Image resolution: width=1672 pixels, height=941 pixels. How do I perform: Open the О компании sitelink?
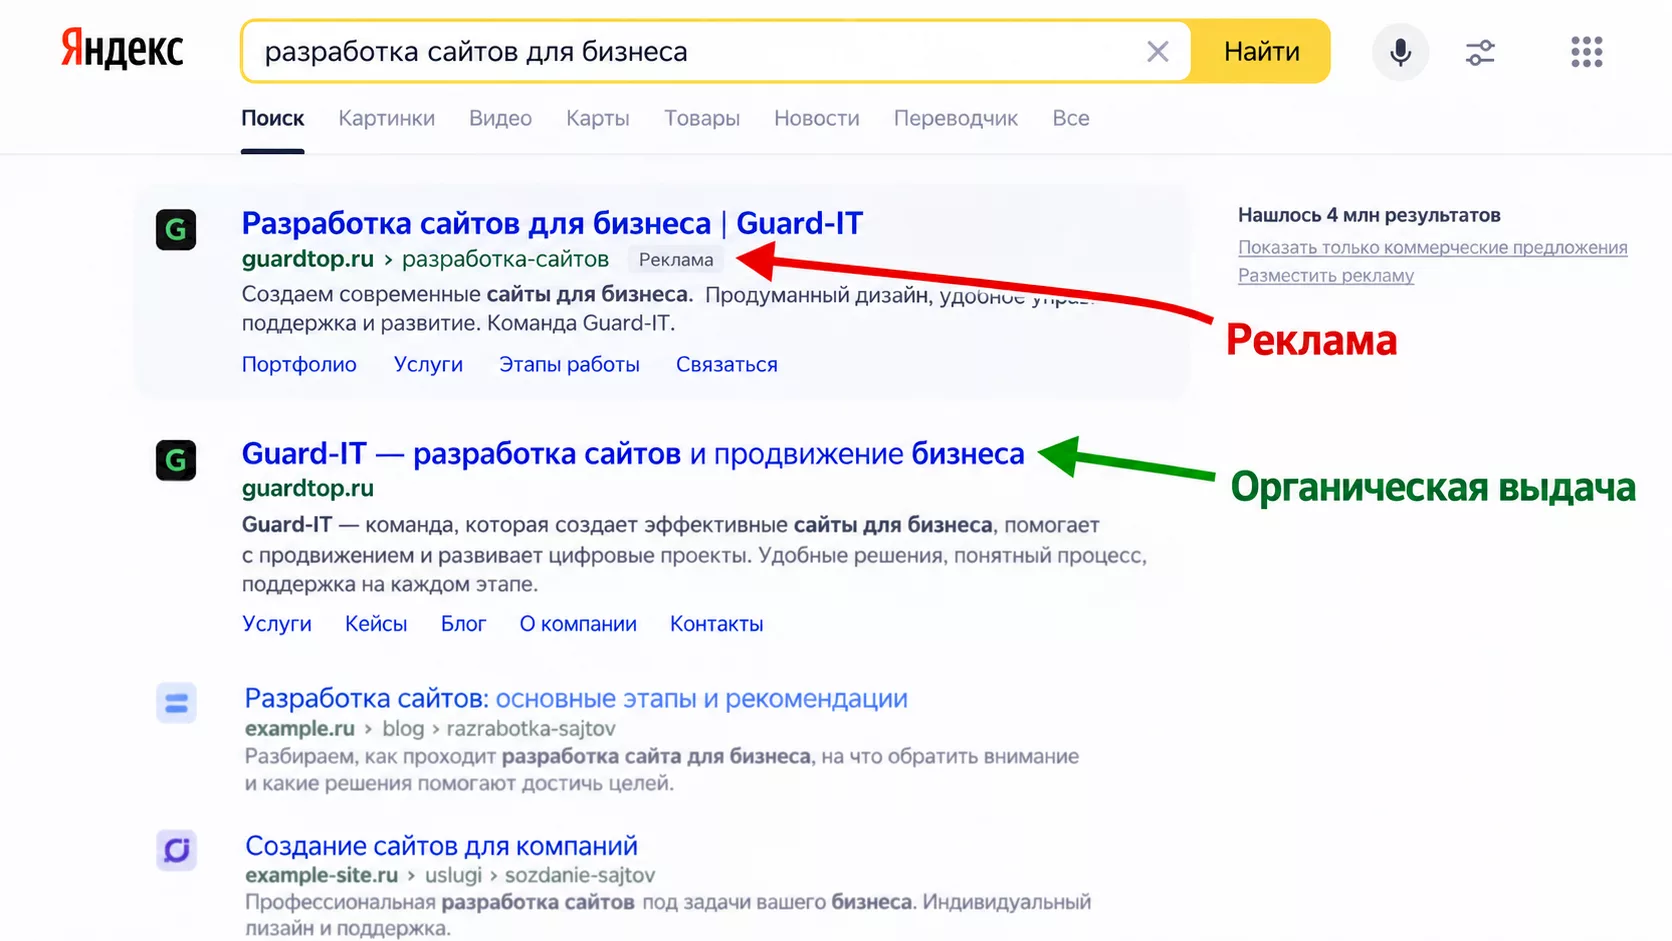(578, 624)
